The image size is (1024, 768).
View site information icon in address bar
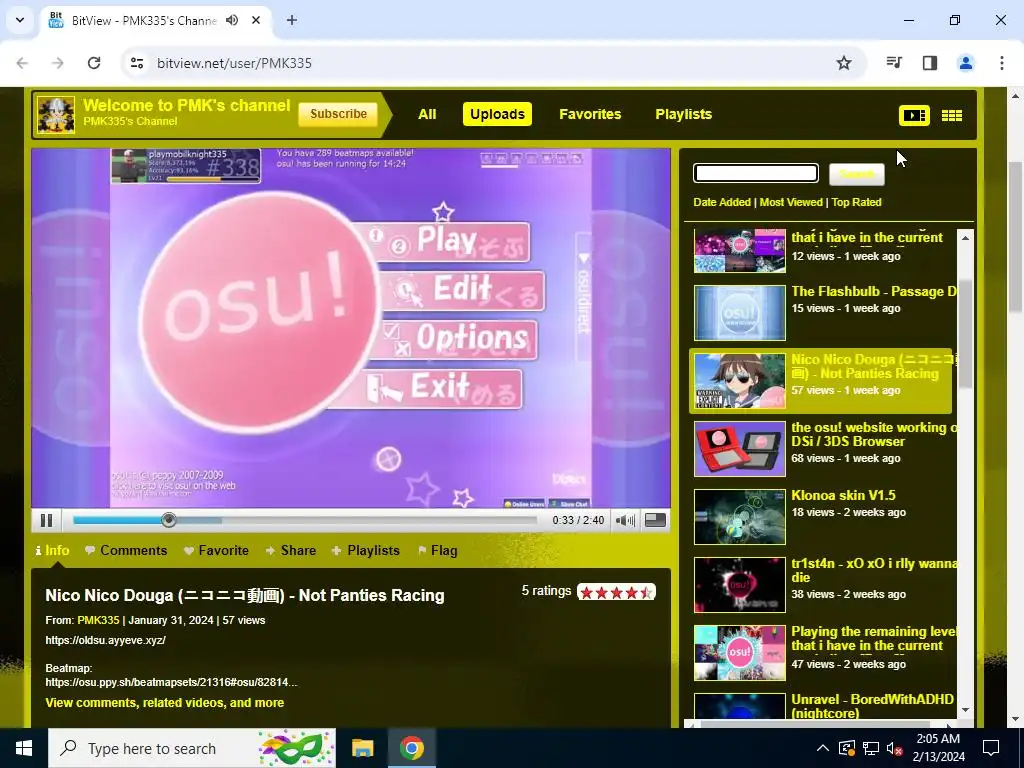pyautogui.click(x=136, y=63)
